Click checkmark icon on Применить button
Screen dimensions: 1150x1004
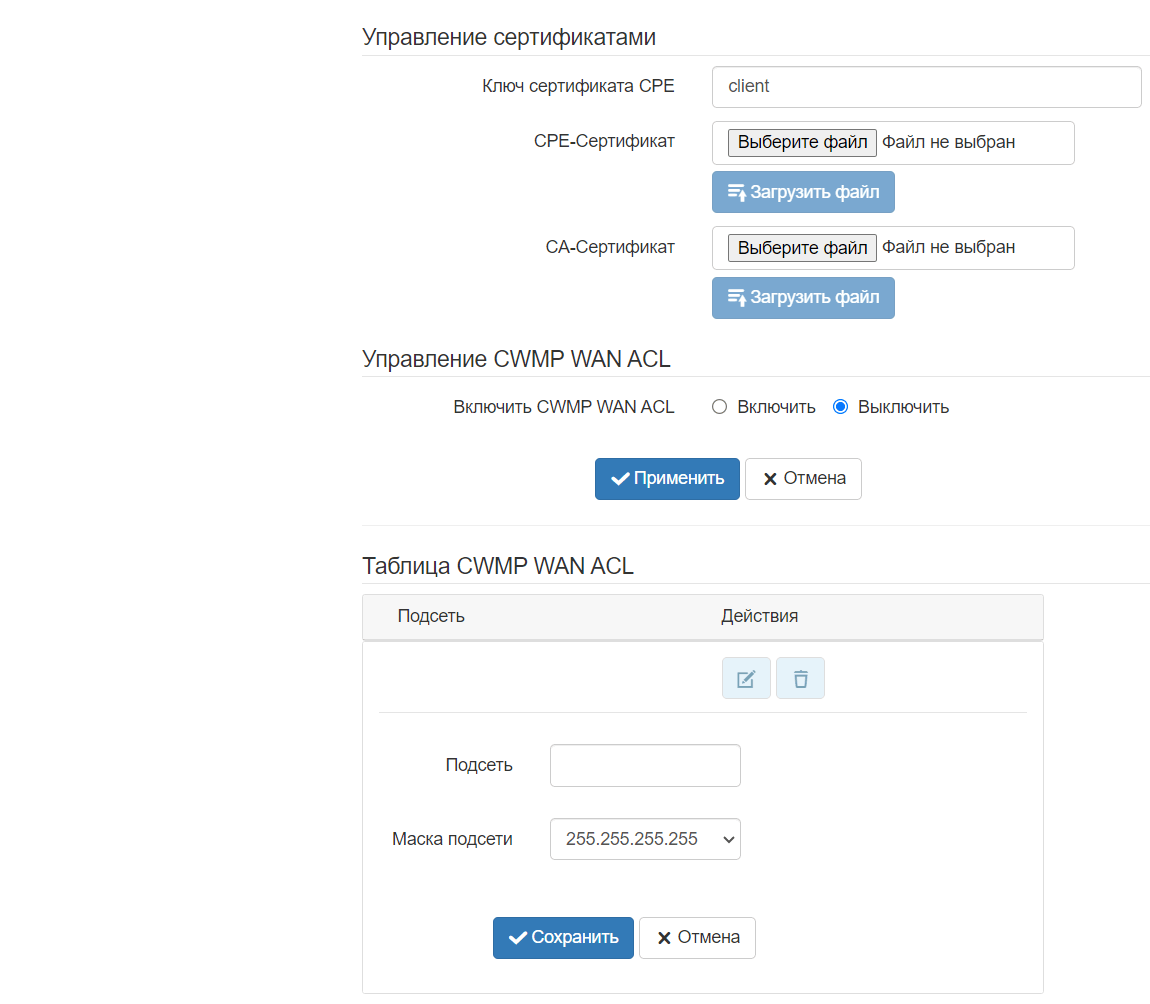[620, 479]
